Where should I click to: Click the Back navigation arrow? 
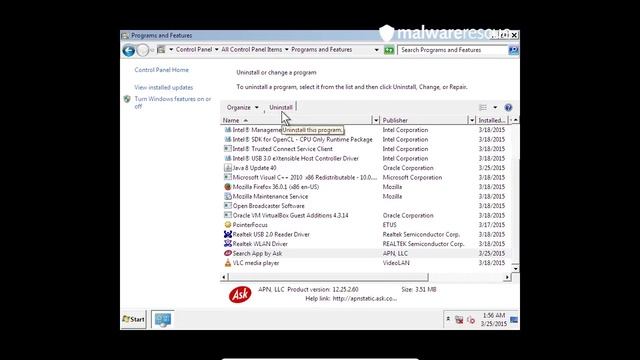[129, 51]
